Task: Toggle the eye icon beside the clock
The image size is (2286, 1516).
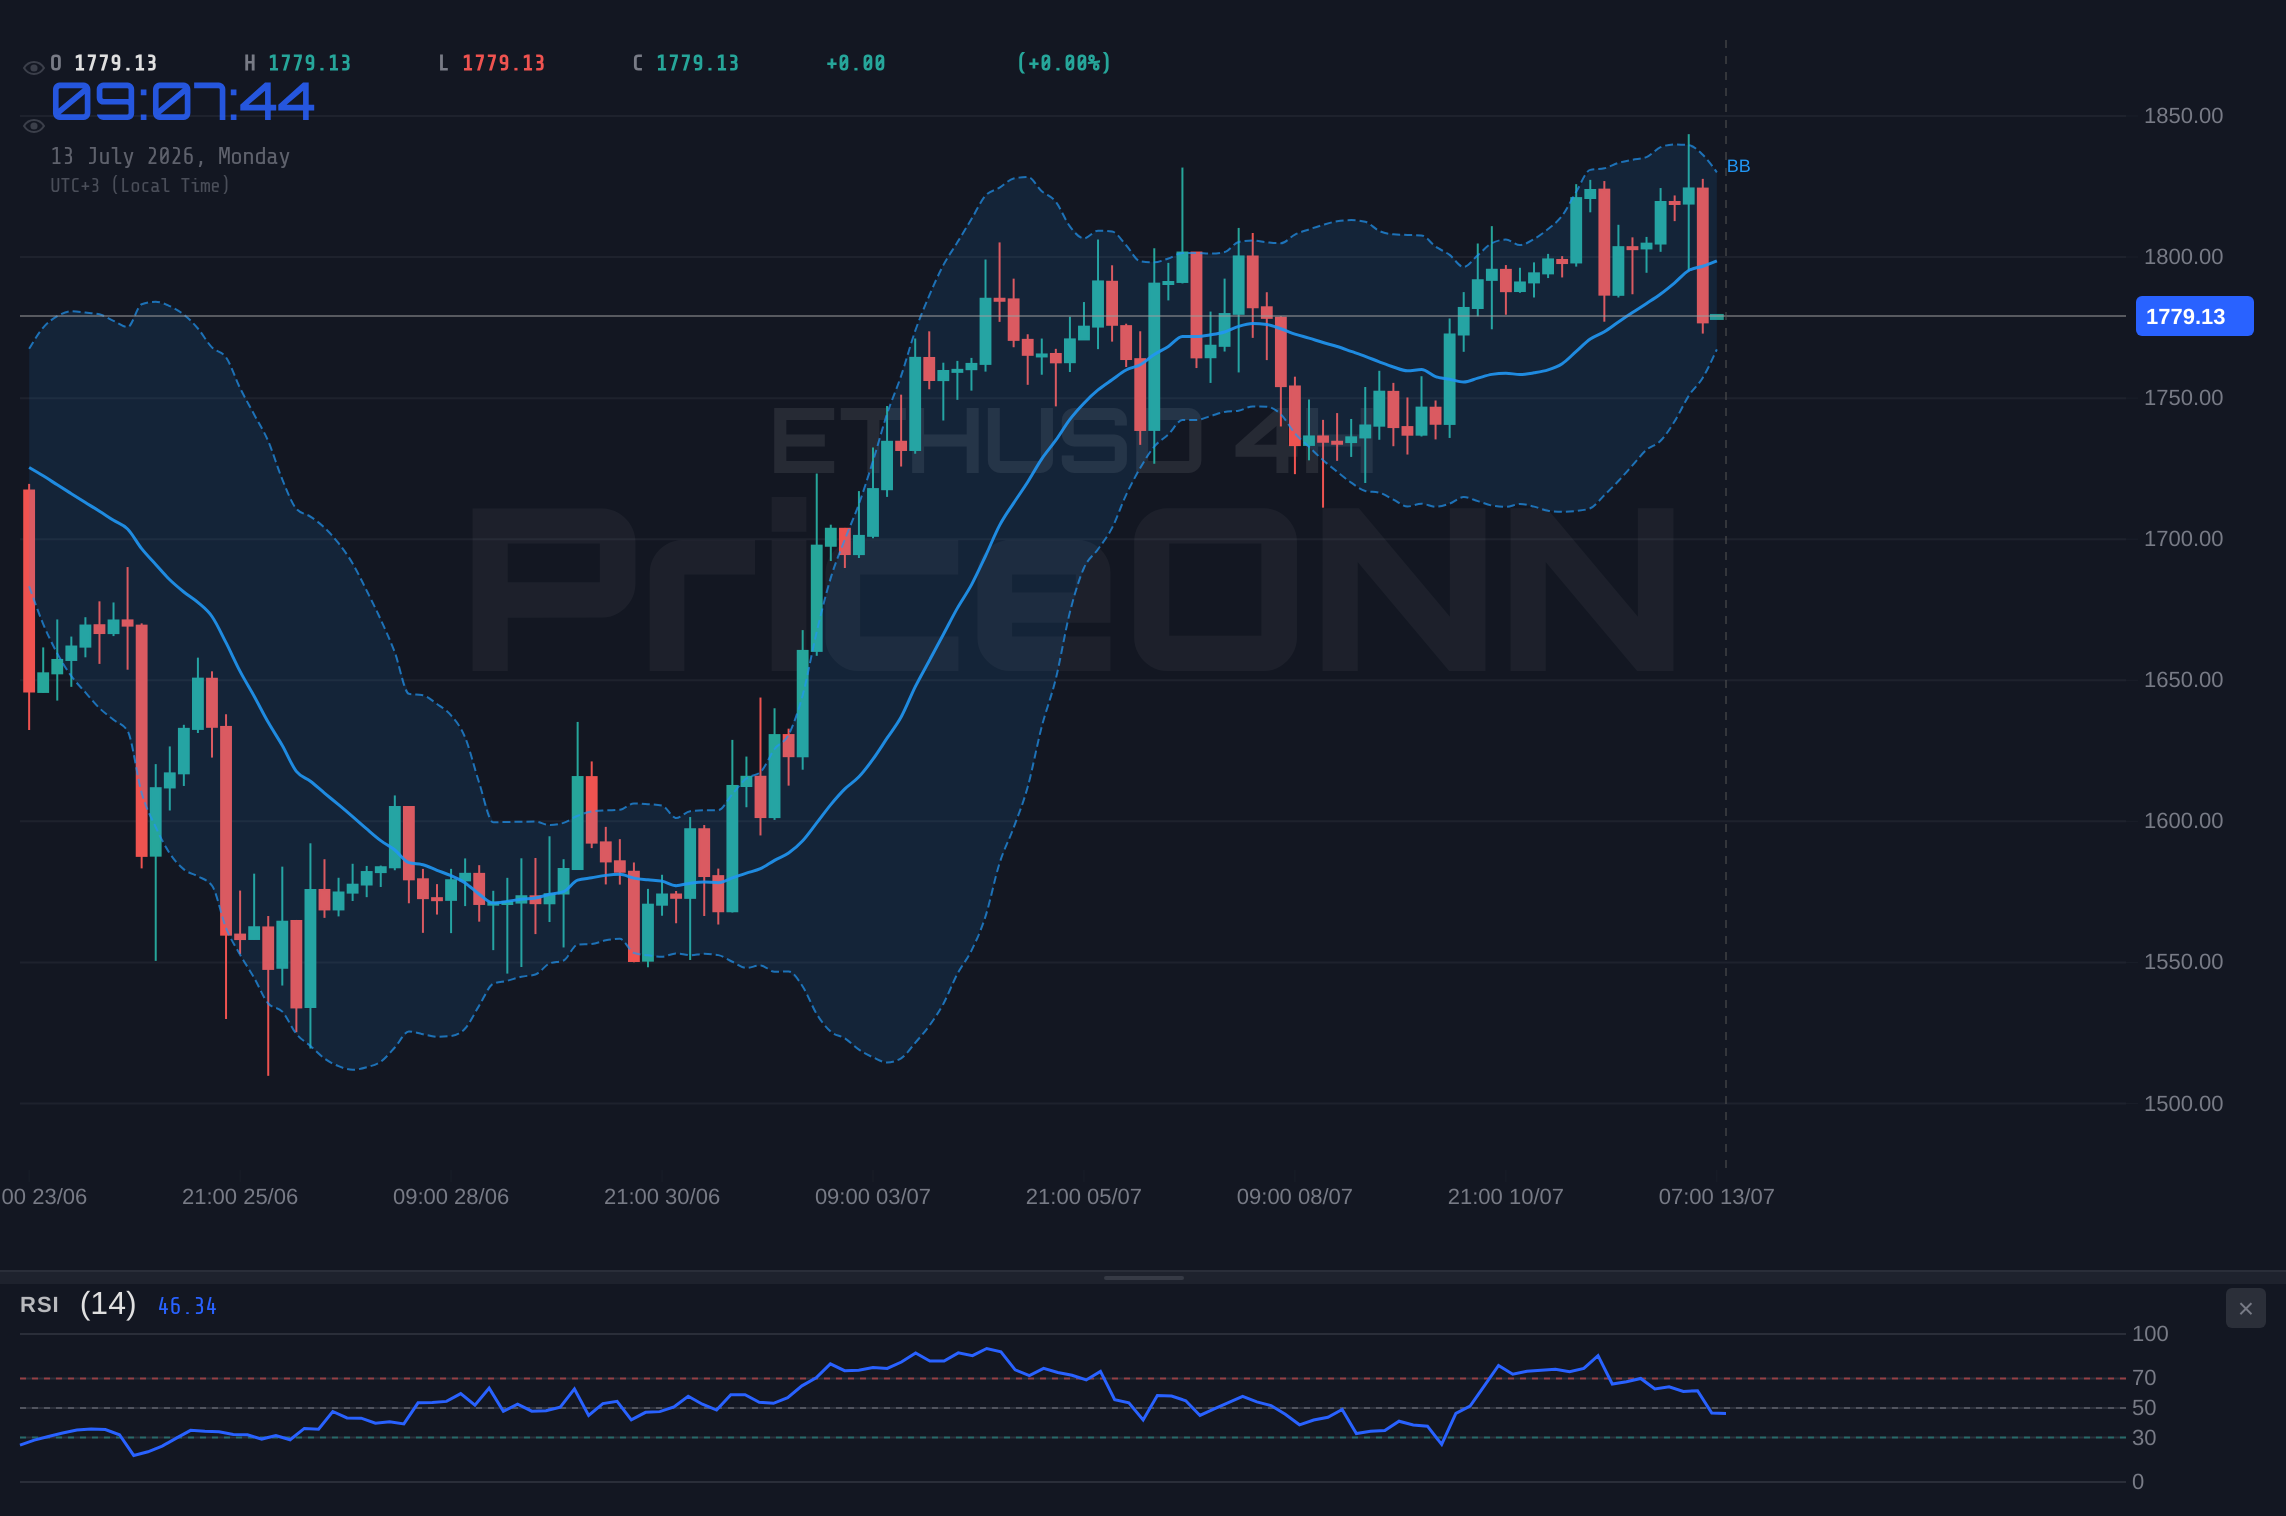Action: point(33,126)
